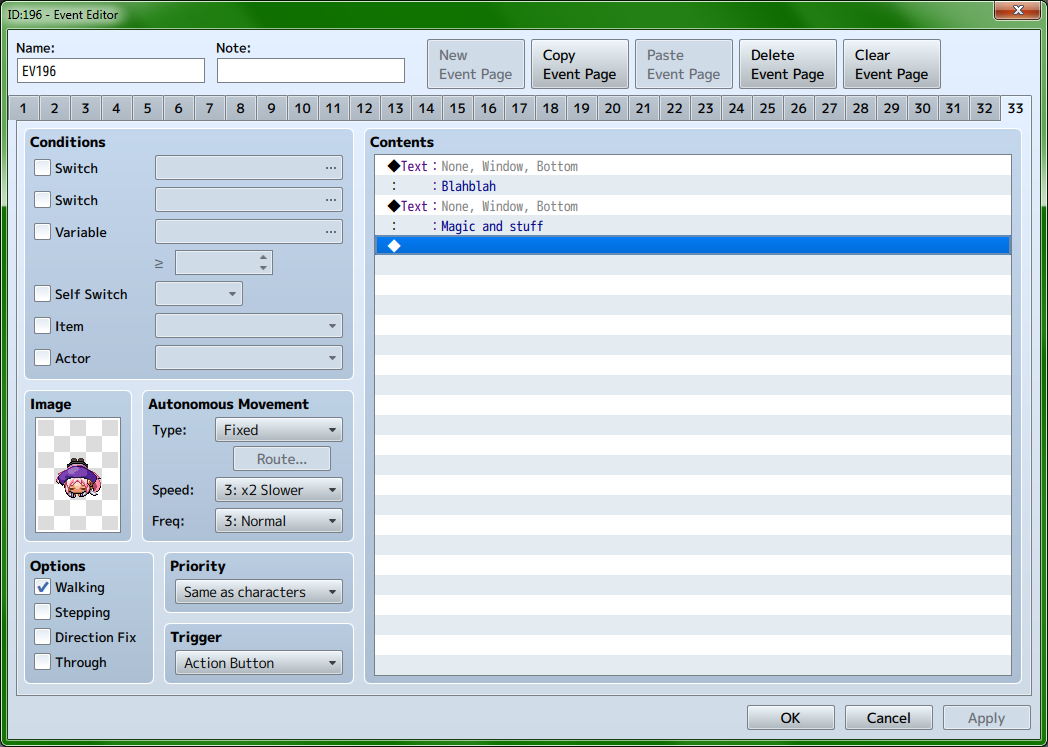
Task: Confirm with the OK button
Action: point(791,718)
